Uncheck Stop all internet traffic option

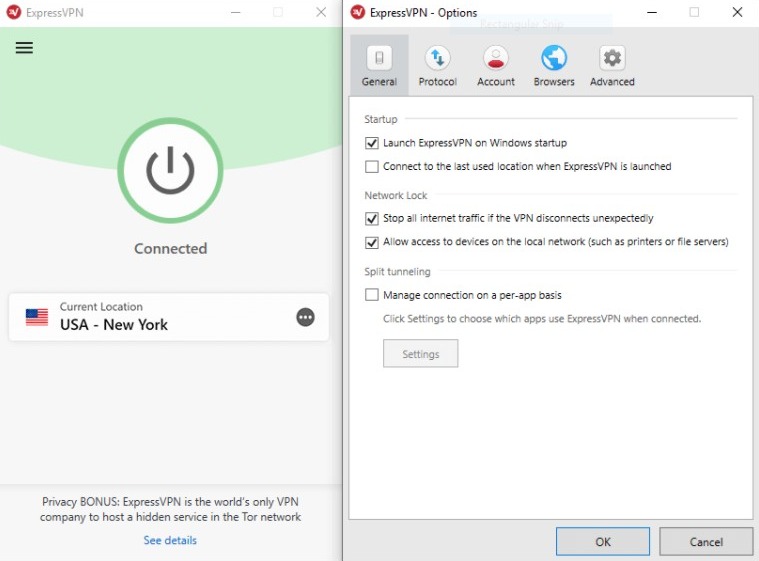point(372,218)
